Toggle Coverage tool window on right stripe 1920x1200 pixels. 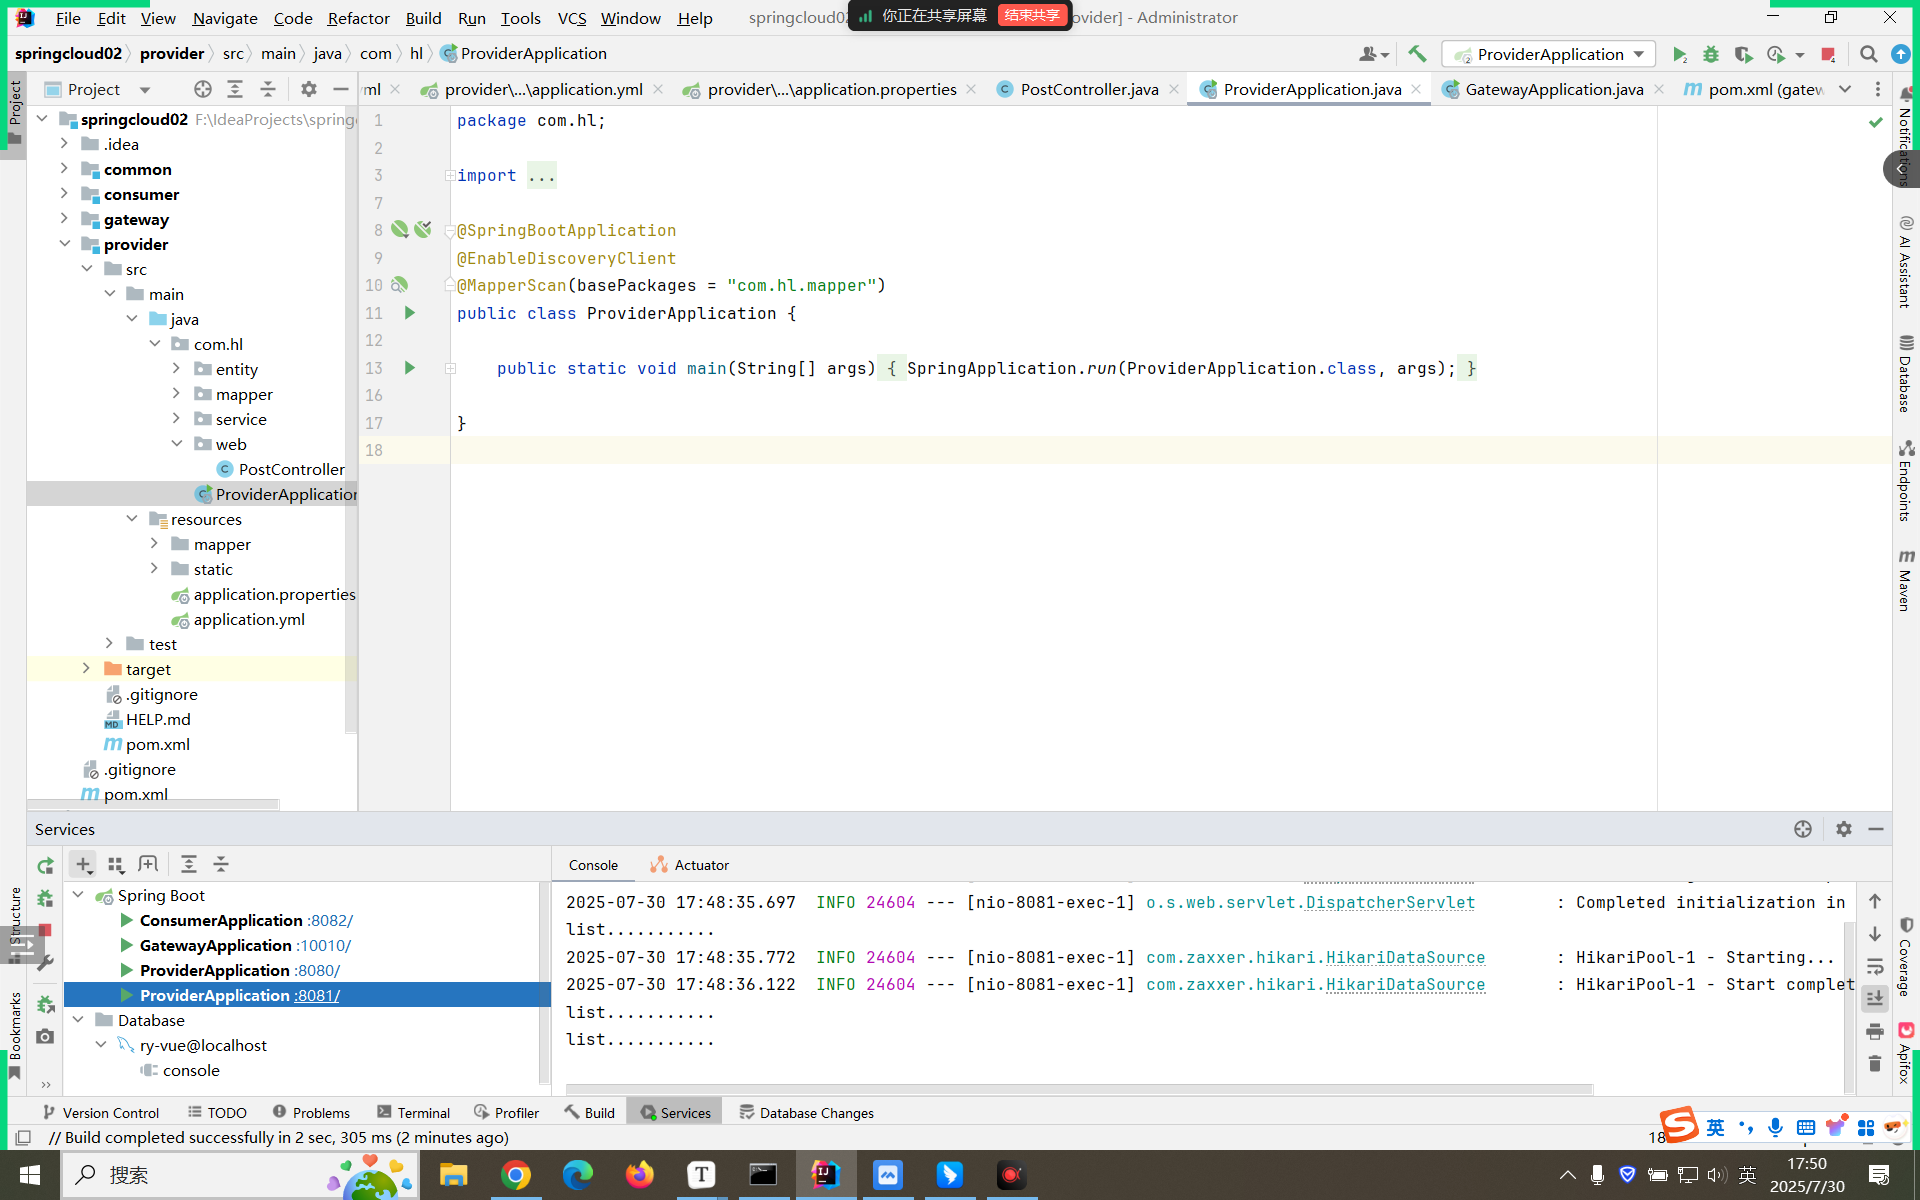pyautogui.click(x=1906, y=957)
